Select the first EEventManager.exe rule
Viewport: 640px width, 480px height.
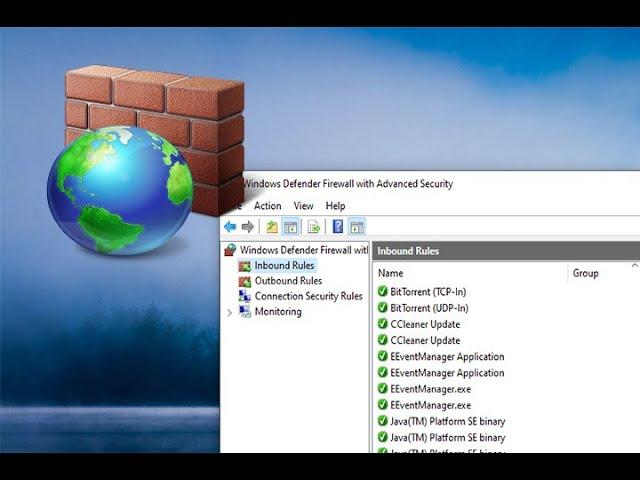(x=430, y=389)
